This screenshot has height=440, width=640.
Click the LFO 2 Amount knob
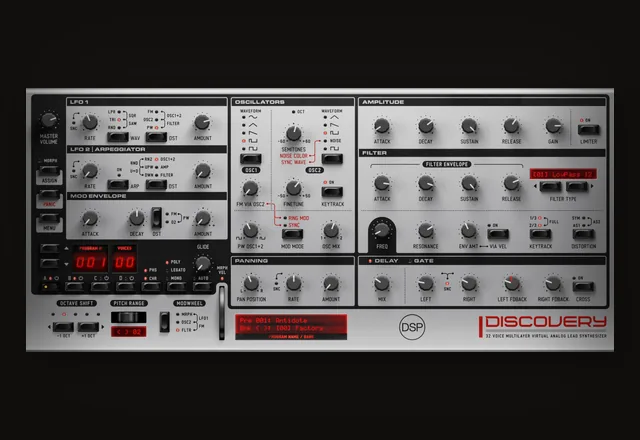pos(202,171)
